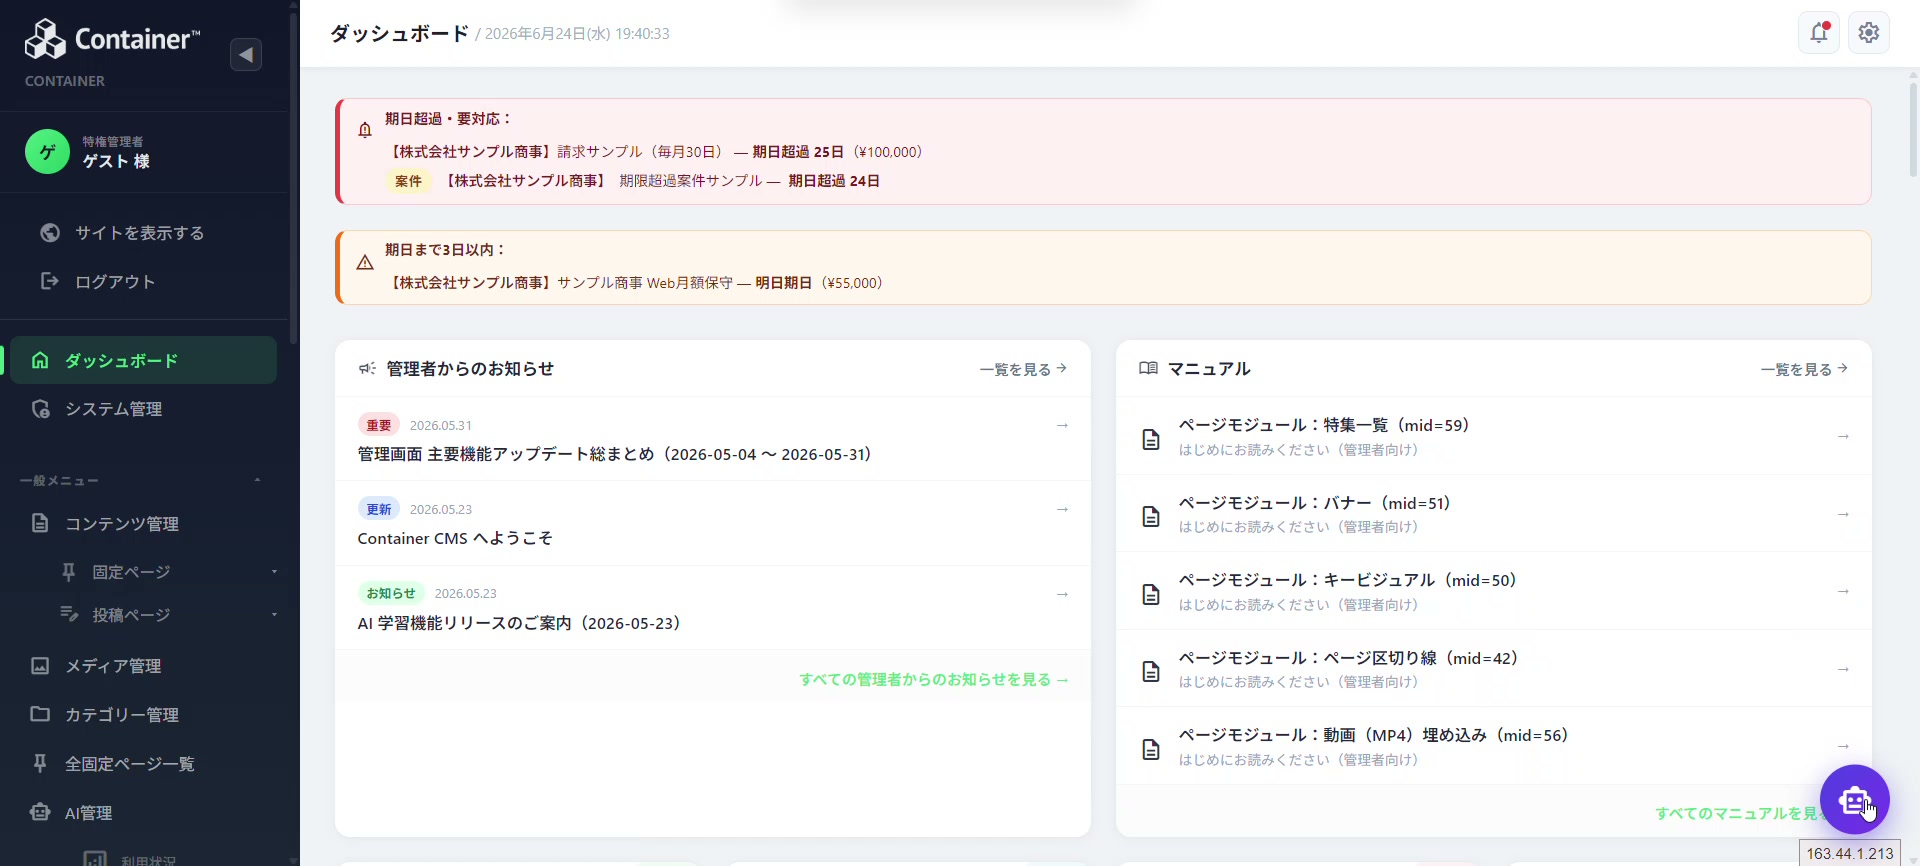Open 全固定ページ一覧 menu item
This screenshot has height=866, width=1920.
pos(143,763)
